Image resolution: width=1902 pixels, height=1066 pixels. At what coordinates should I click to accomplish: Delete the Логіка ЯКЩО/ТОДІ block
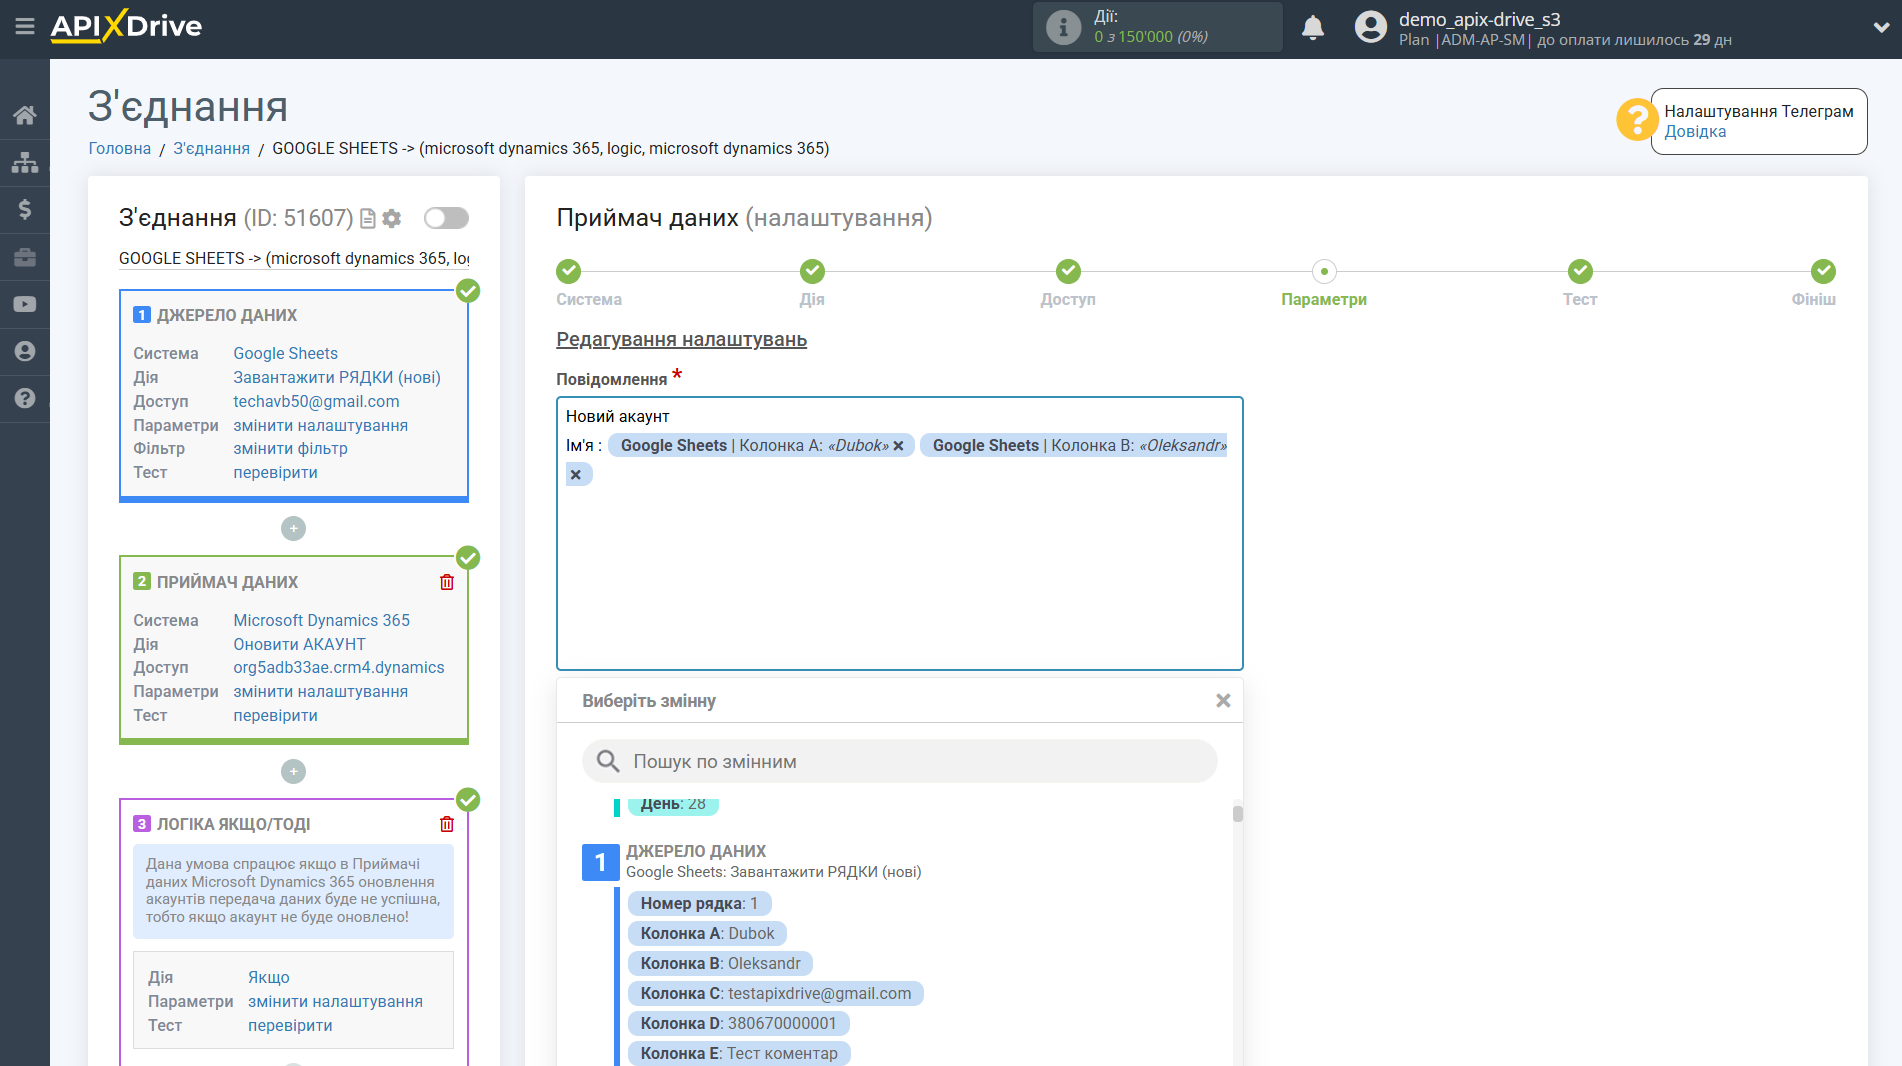tap(447, 824)
